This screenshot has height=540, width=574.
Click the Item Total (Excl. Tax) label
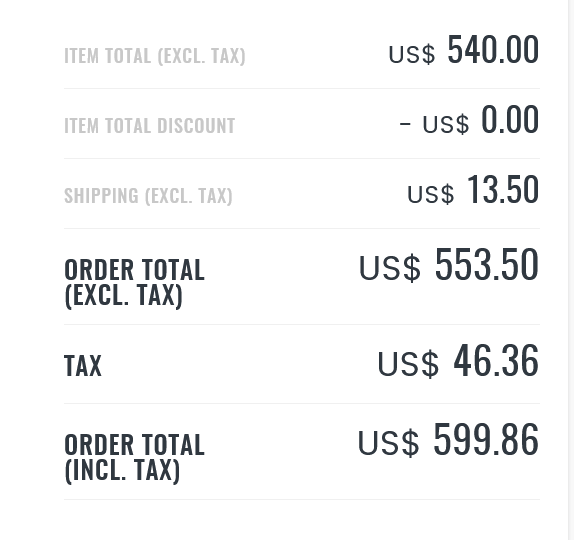tap(155, 56)
